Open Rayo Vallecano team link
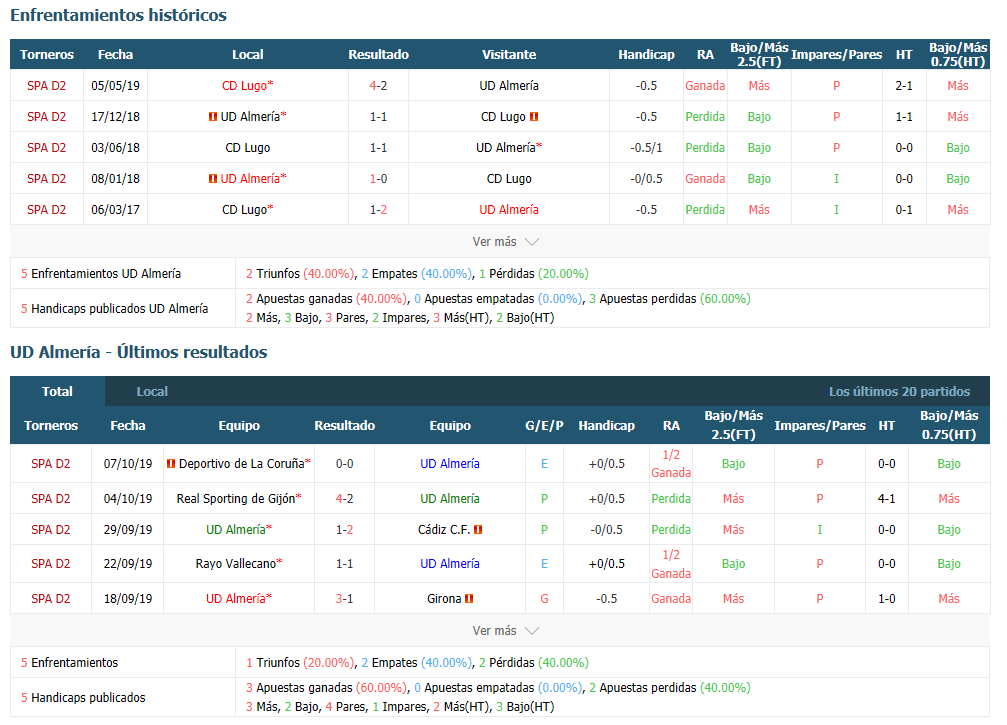This screenshot has height=725, width=1007. pos(239,563)
